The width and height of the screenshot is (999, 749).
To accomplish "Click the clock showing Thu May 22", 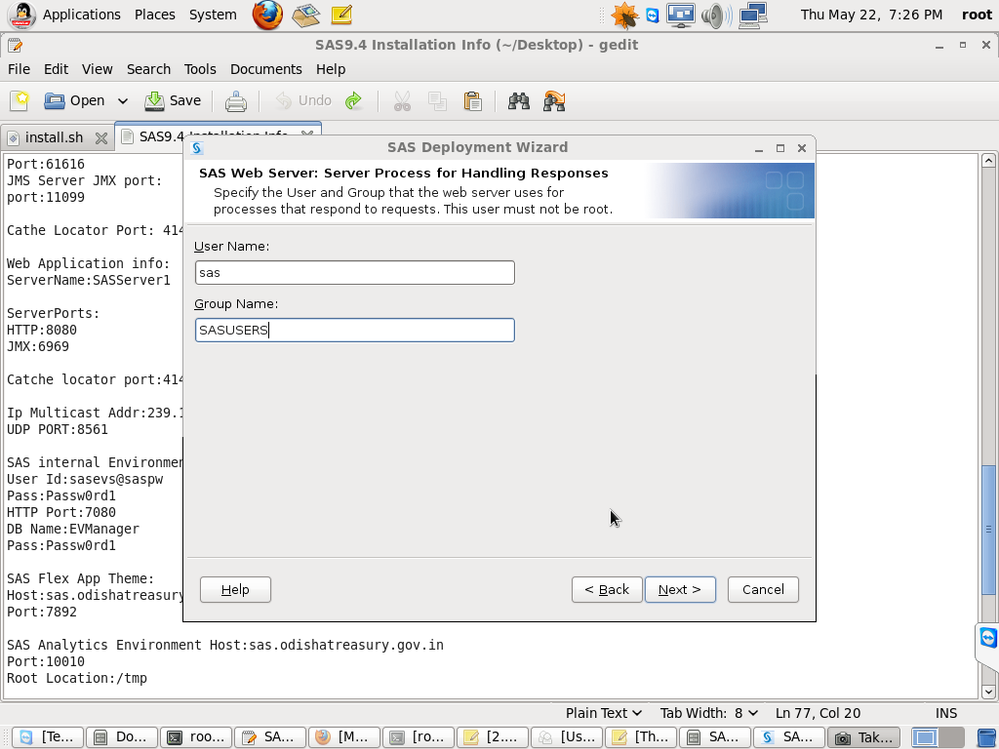I will tap(871, 15).
